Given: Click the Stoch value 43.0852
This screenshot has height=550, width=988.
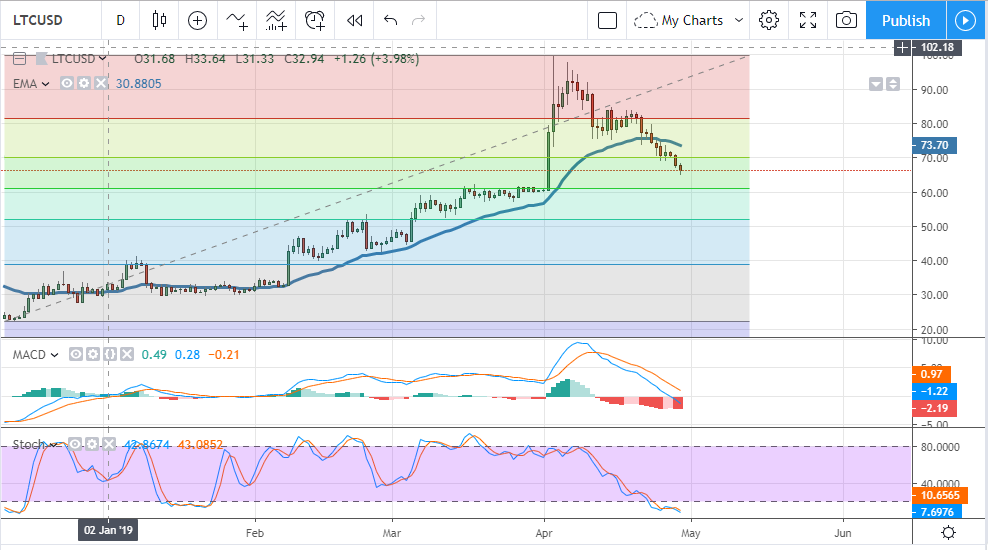Looking at the screenshot, I should tap(200, 444).
